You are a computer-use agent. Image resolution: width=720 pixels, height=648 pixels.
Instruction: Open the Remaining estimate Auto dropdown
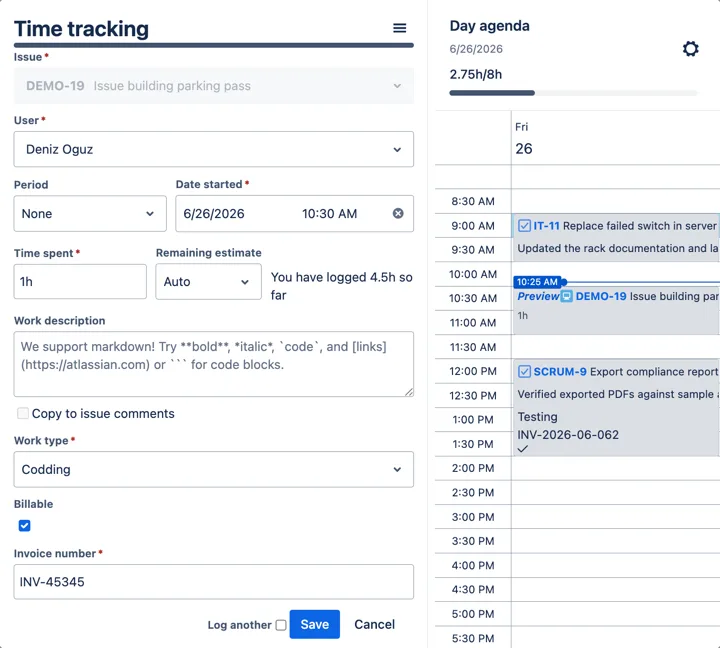[208, 282]
